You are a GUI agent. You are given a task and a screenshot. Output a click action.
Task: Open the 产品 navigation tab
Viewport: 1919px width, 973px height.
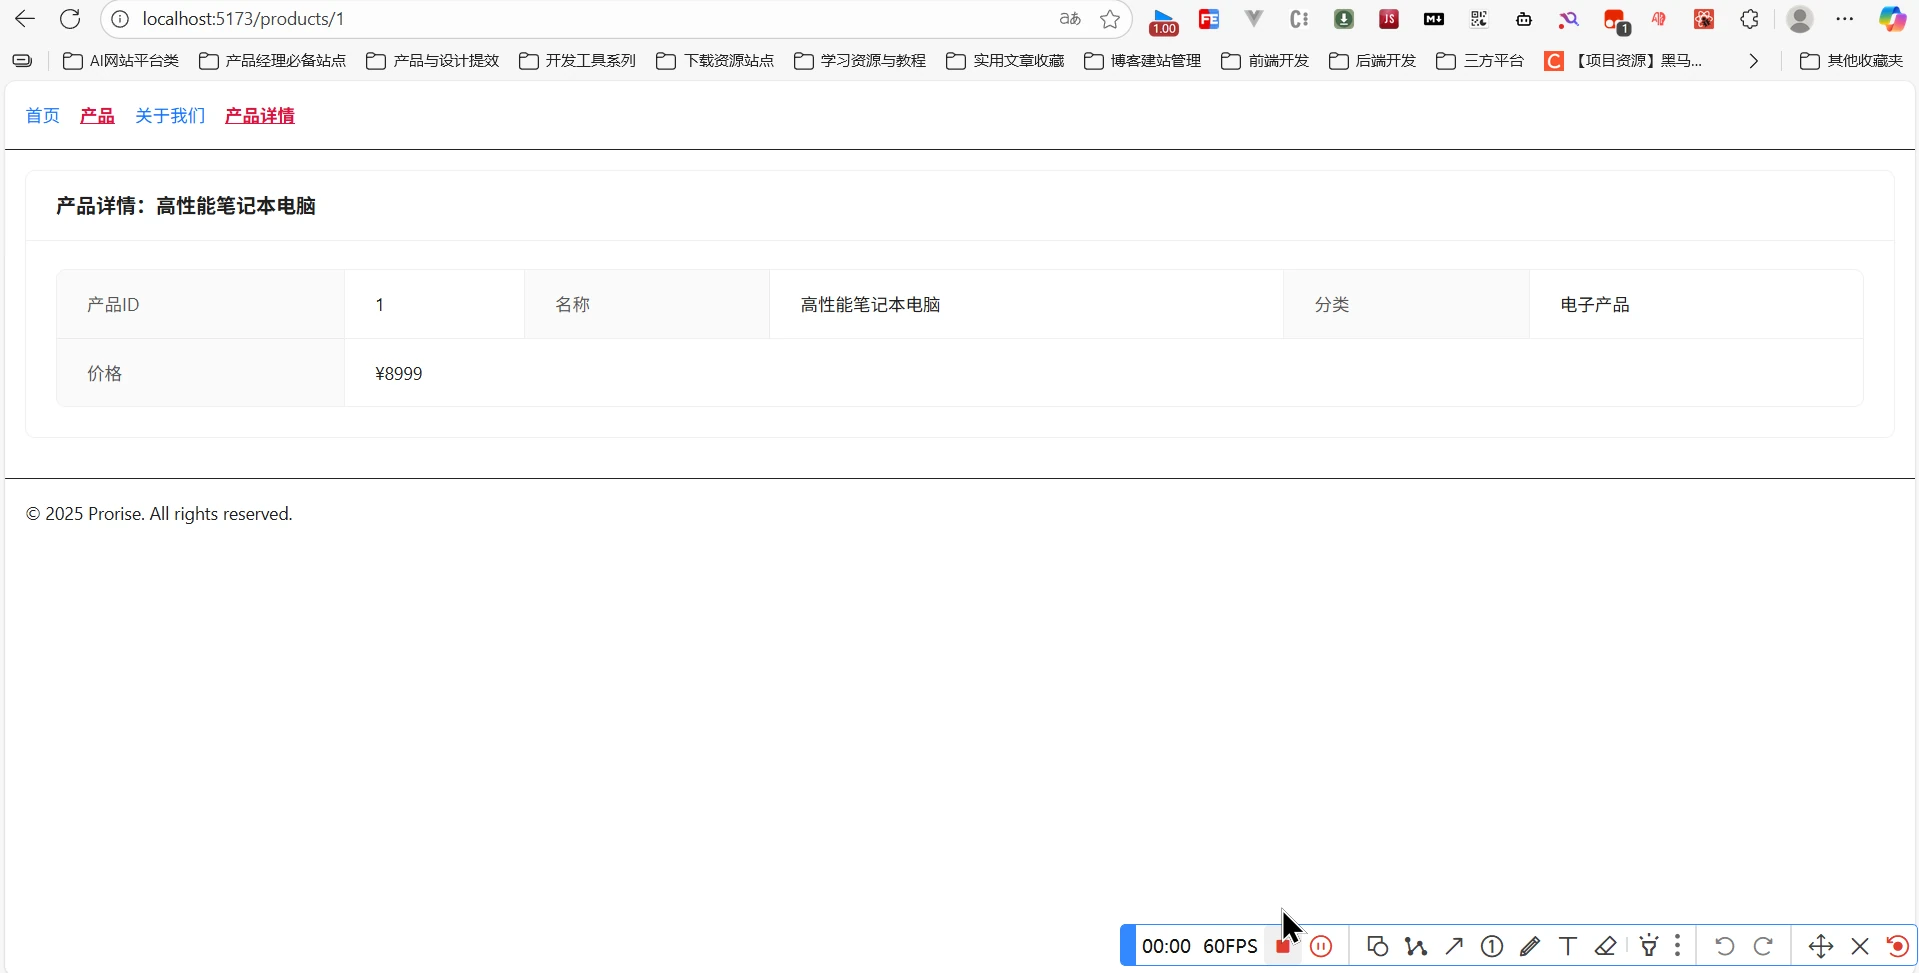(97, 116)
